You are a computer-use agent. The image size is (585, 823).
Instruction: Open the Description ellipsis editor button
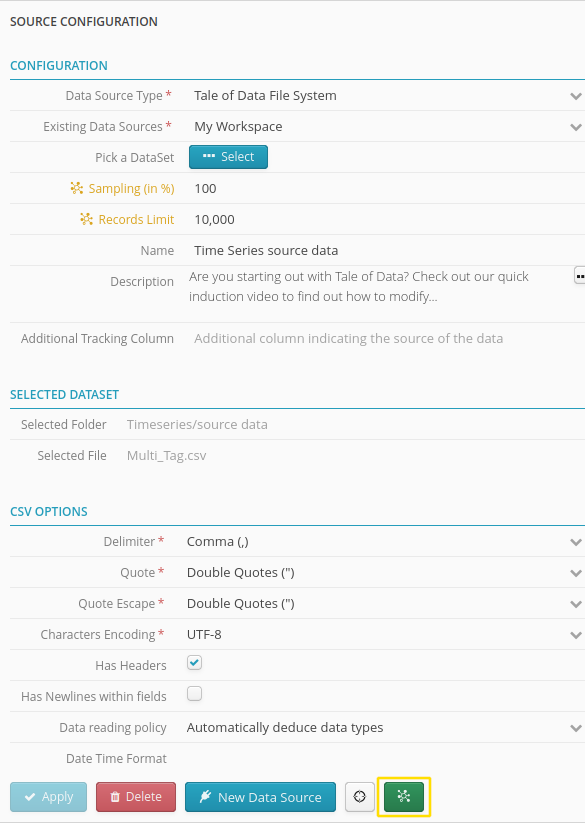tap(580, 276)
